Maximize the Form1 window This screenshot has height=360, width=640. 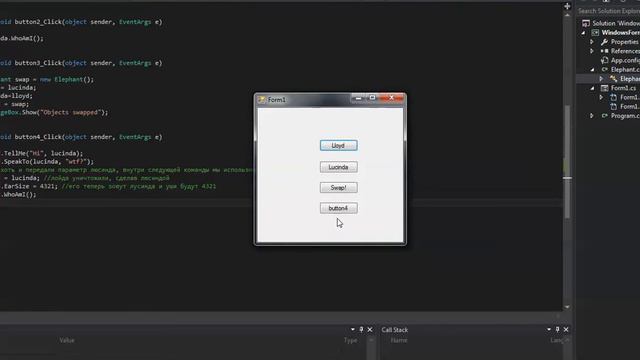[372, 98]
